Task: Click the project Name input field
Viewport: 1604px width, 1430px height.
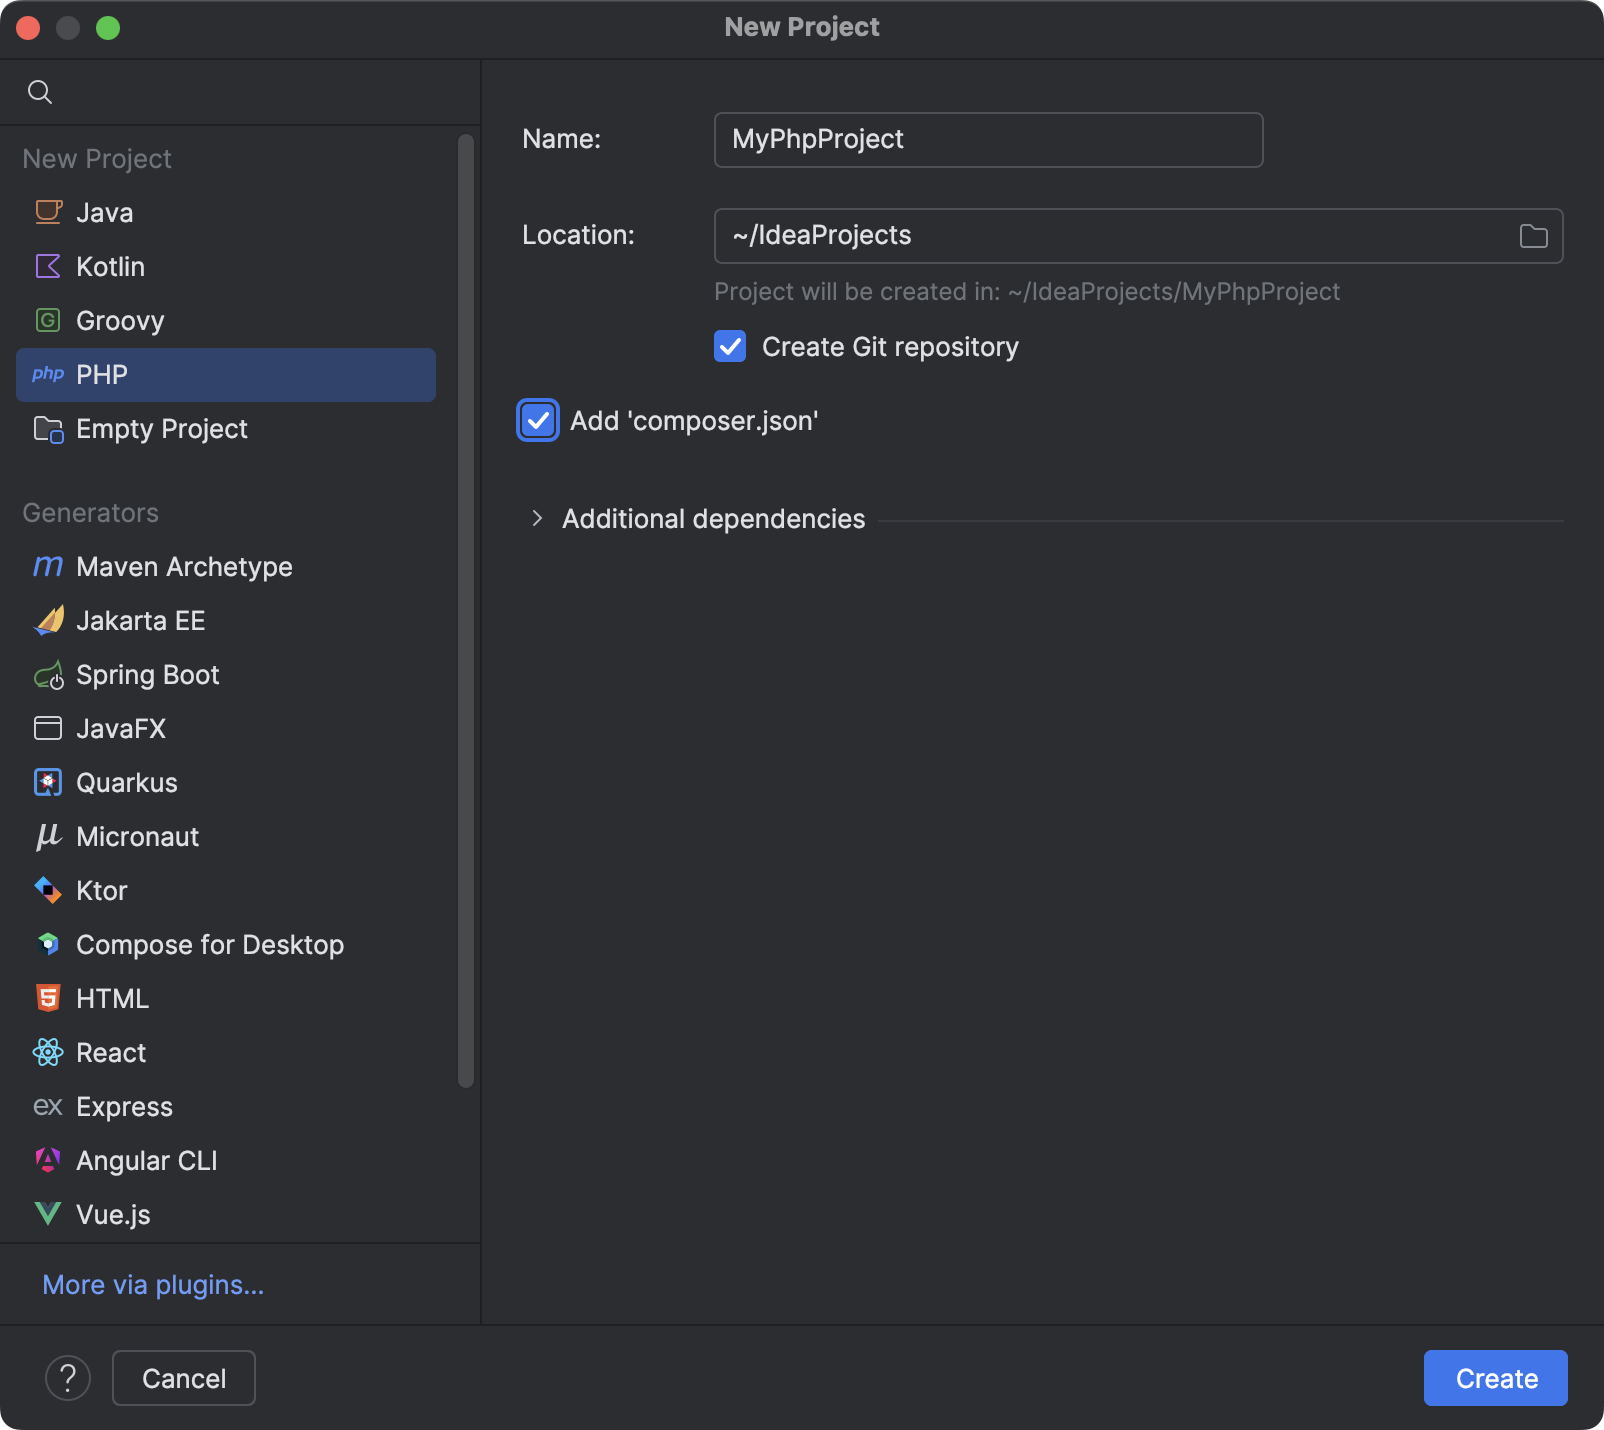Action: tap(987, 139)
